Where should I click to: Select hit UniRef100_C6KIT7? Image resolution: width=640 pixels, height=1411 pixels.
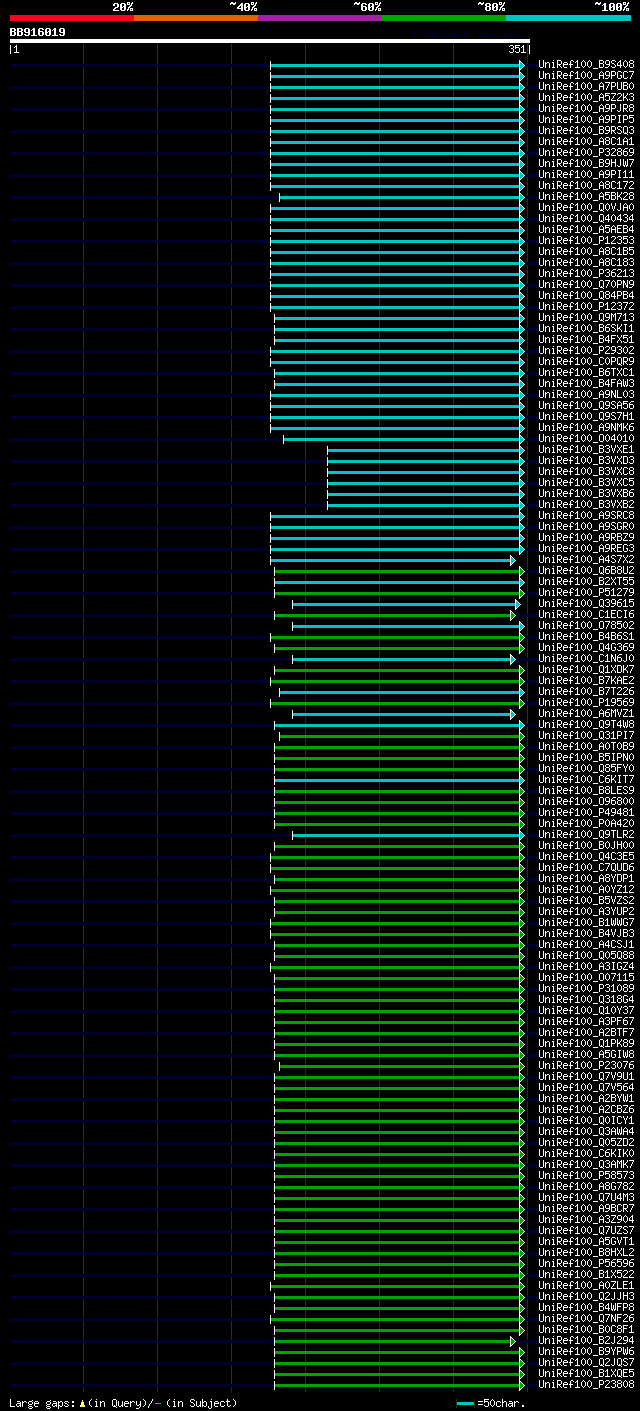[x=586, y=780]
